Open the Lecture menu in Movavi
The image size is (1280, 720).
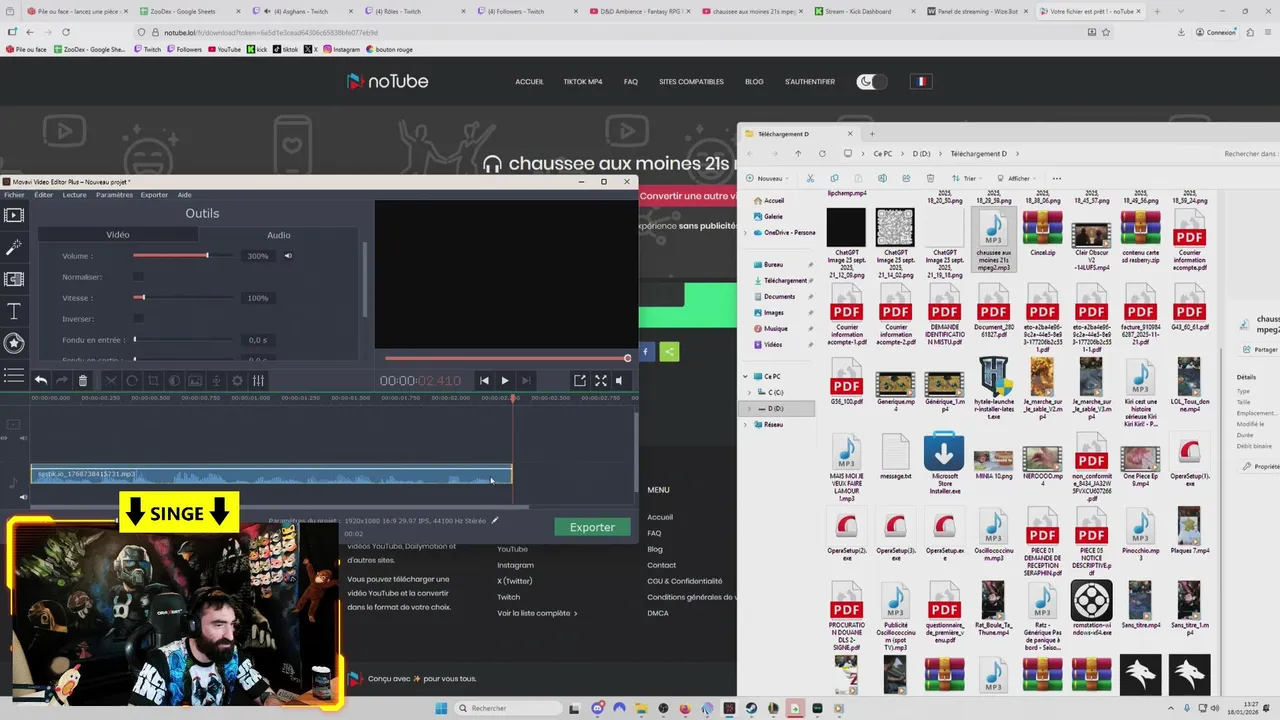(74, 195)
